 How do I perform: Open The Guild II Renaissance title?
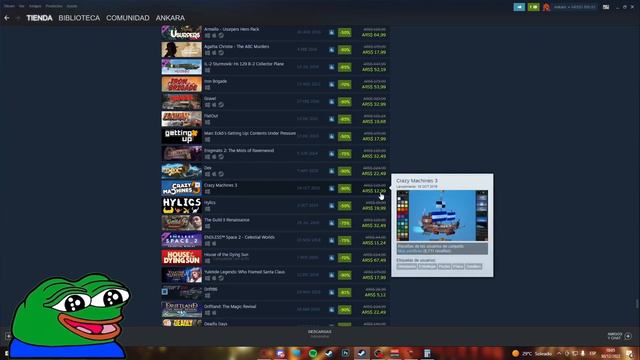[x=227, y=220]
